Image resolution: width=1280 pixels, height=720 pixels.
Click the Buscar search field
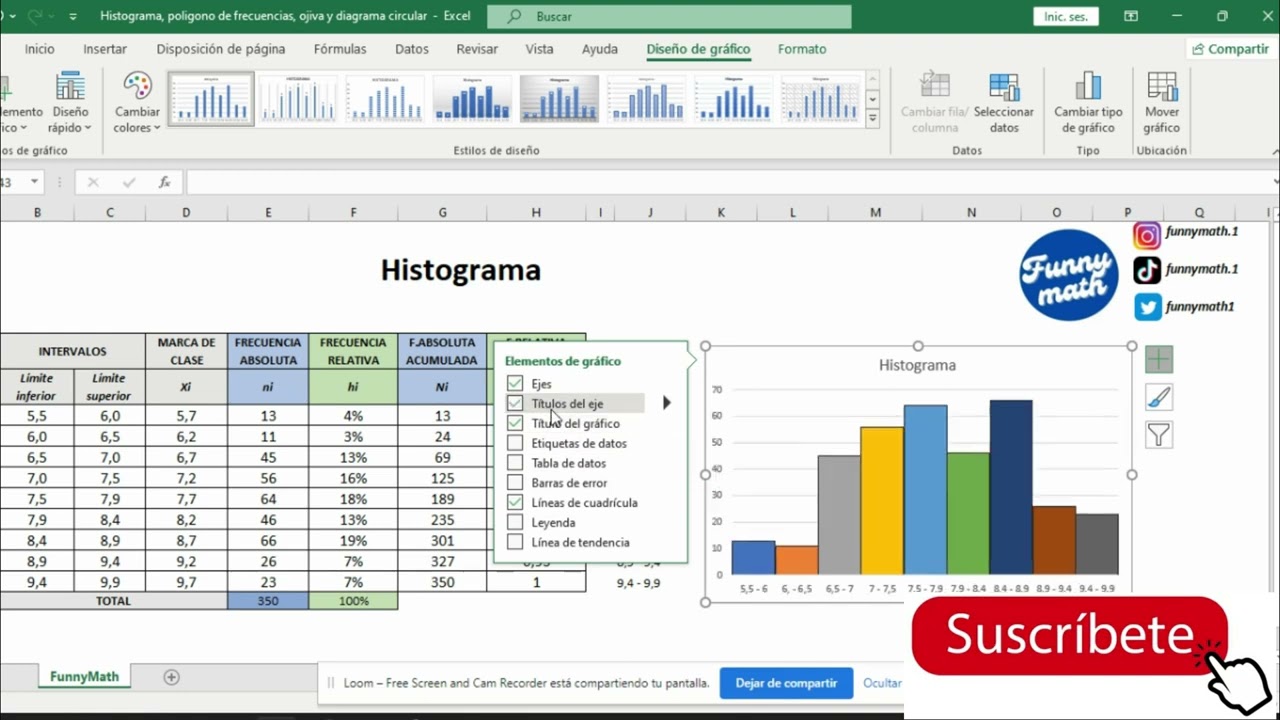669,16
